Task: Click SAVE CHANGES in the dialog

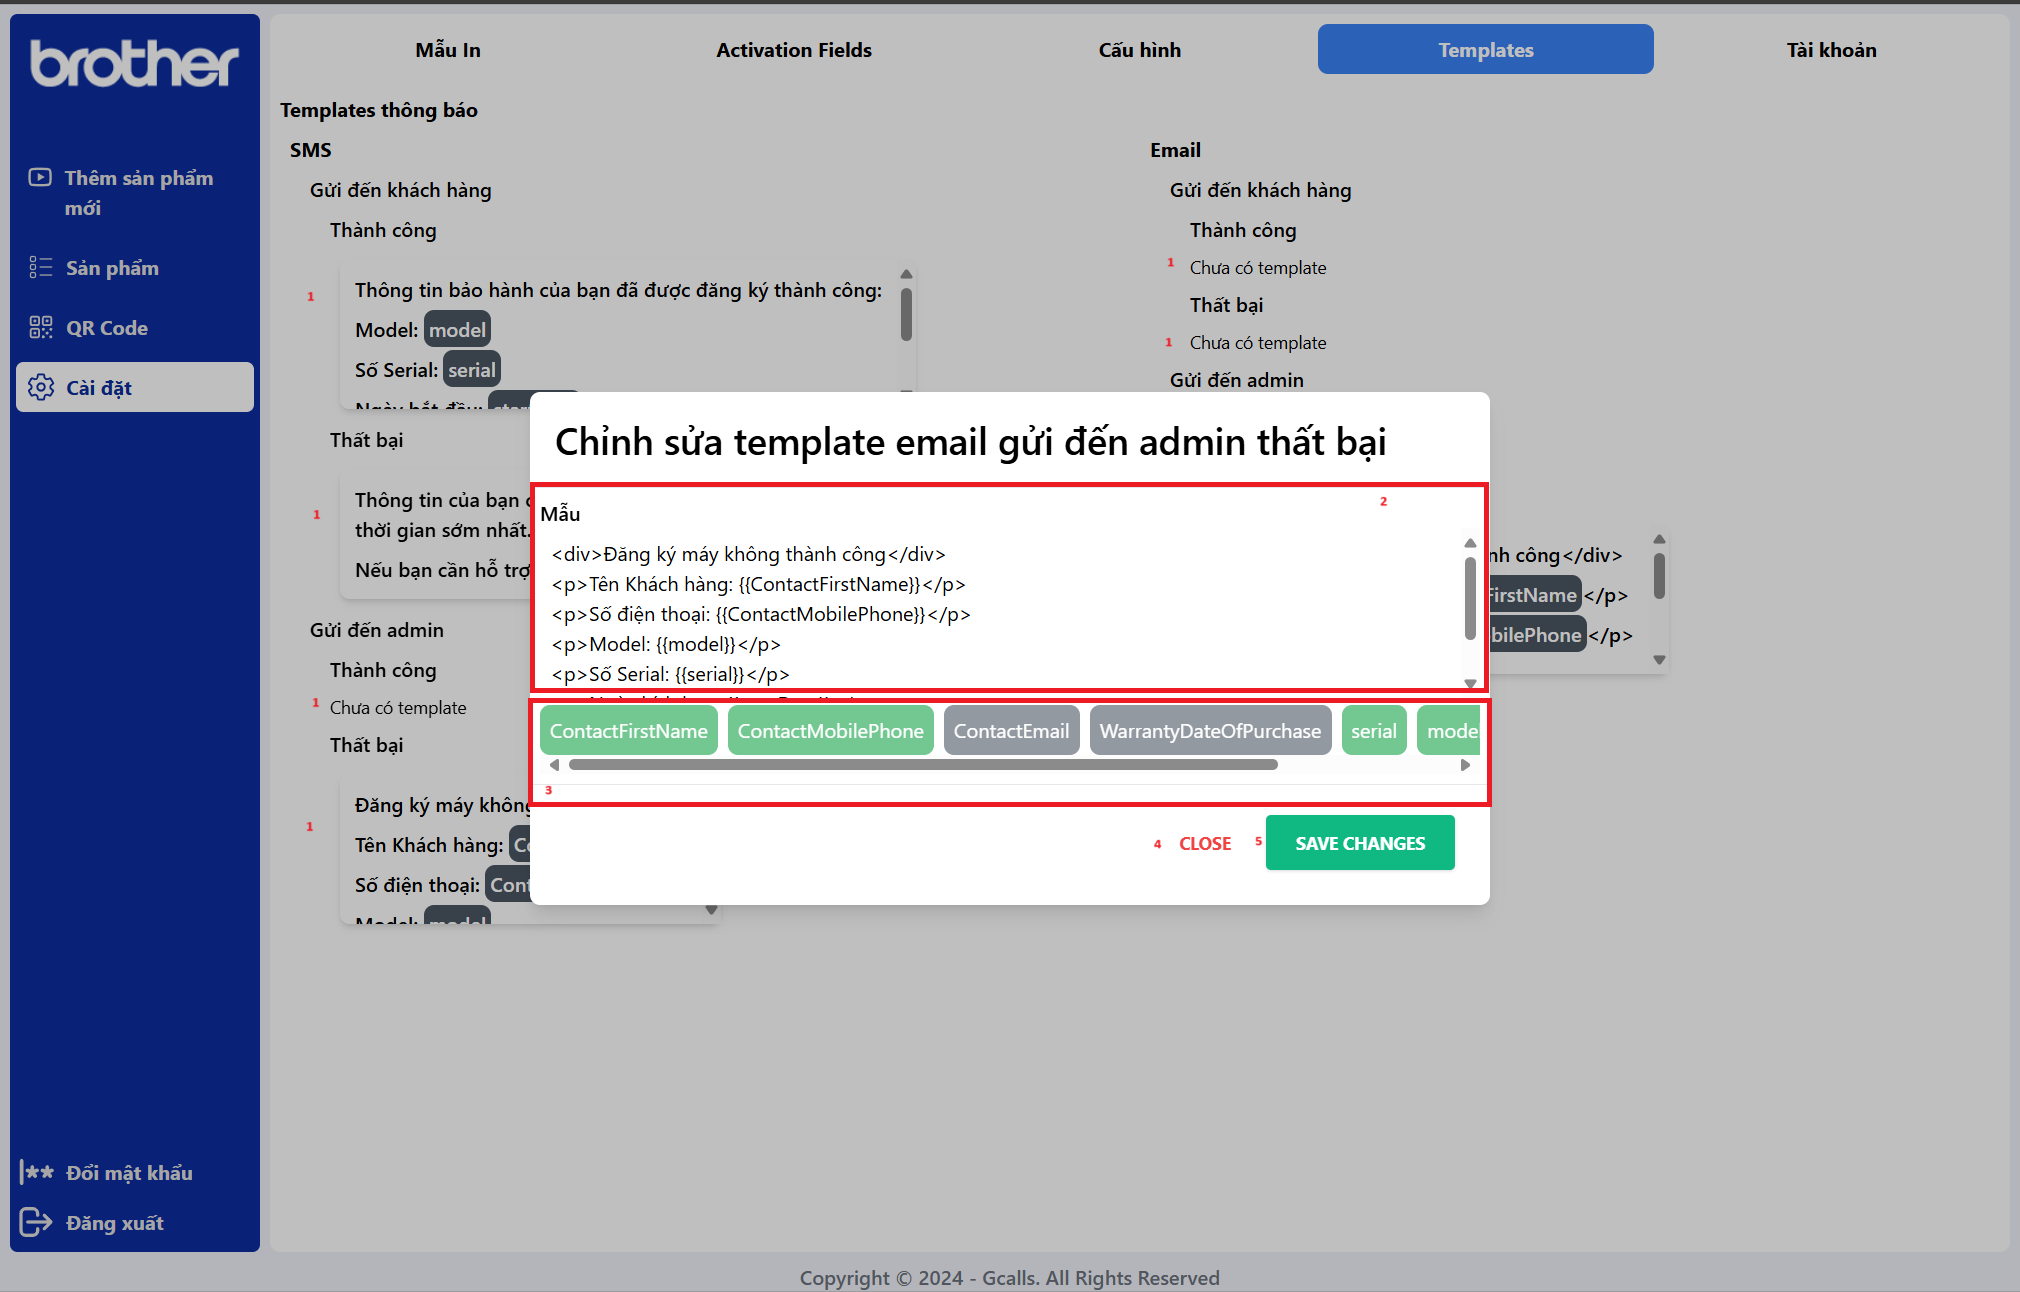Action: pos(1360,842)
